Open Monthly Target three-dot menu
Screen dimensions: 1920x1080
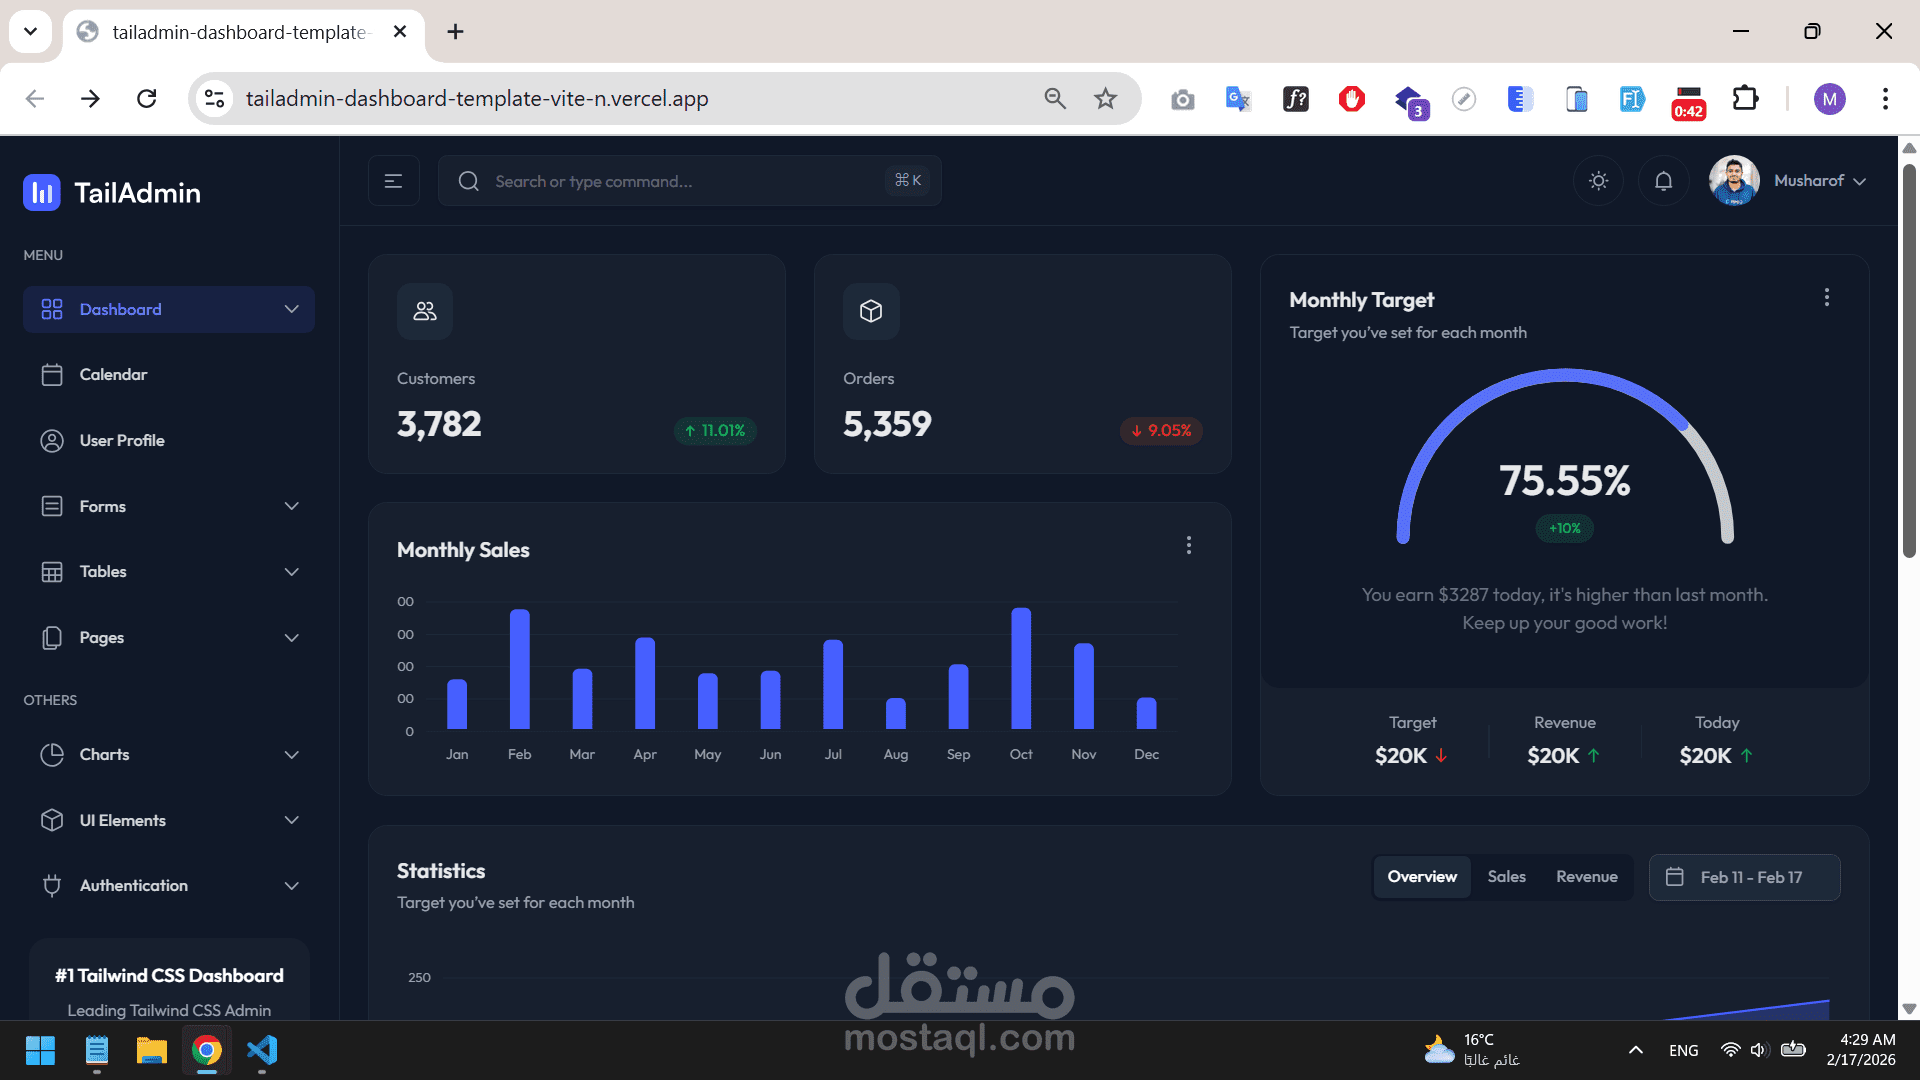click(1826, 298)
